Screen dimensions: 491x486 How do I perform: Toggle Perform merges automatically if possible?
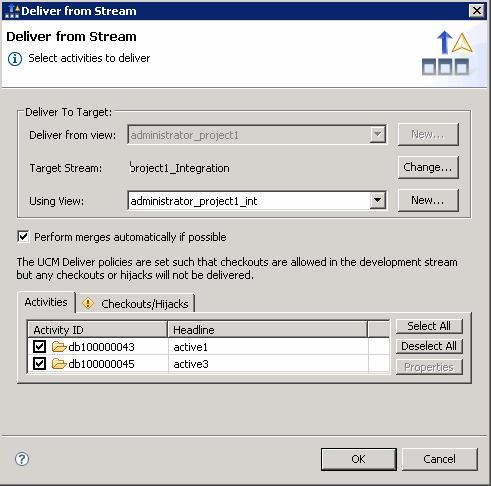pos(23,237)
